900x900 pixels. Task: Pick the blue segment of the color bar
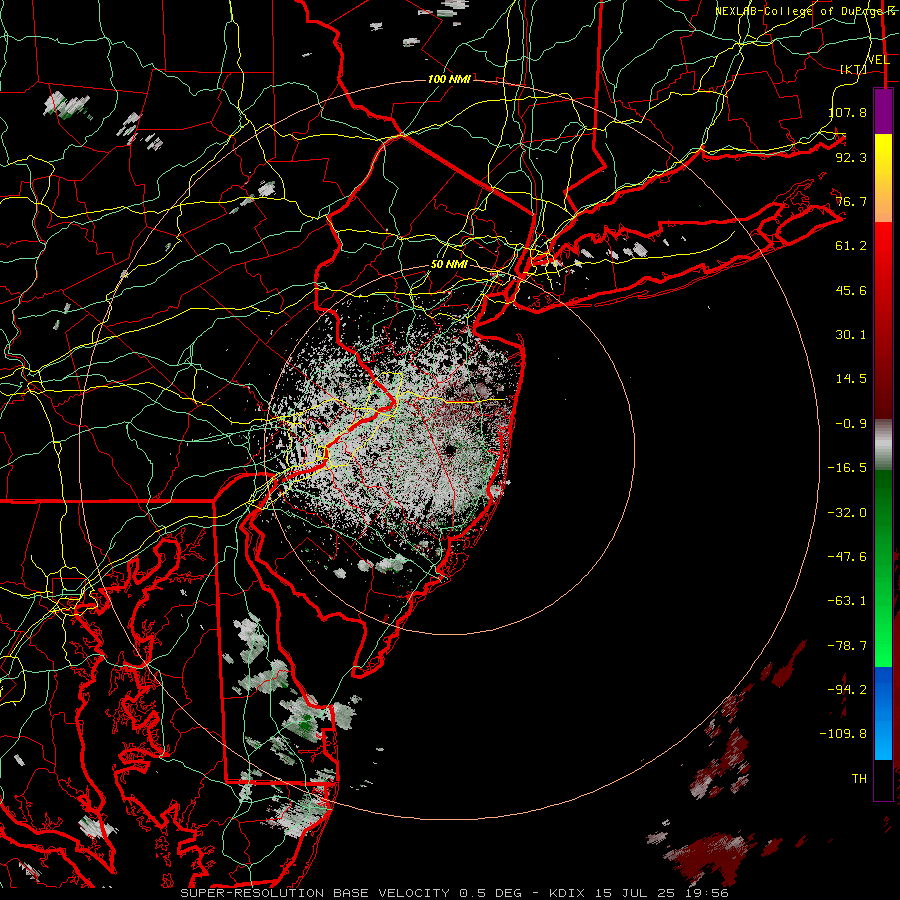pyautogui.click(x=883, y=713)
